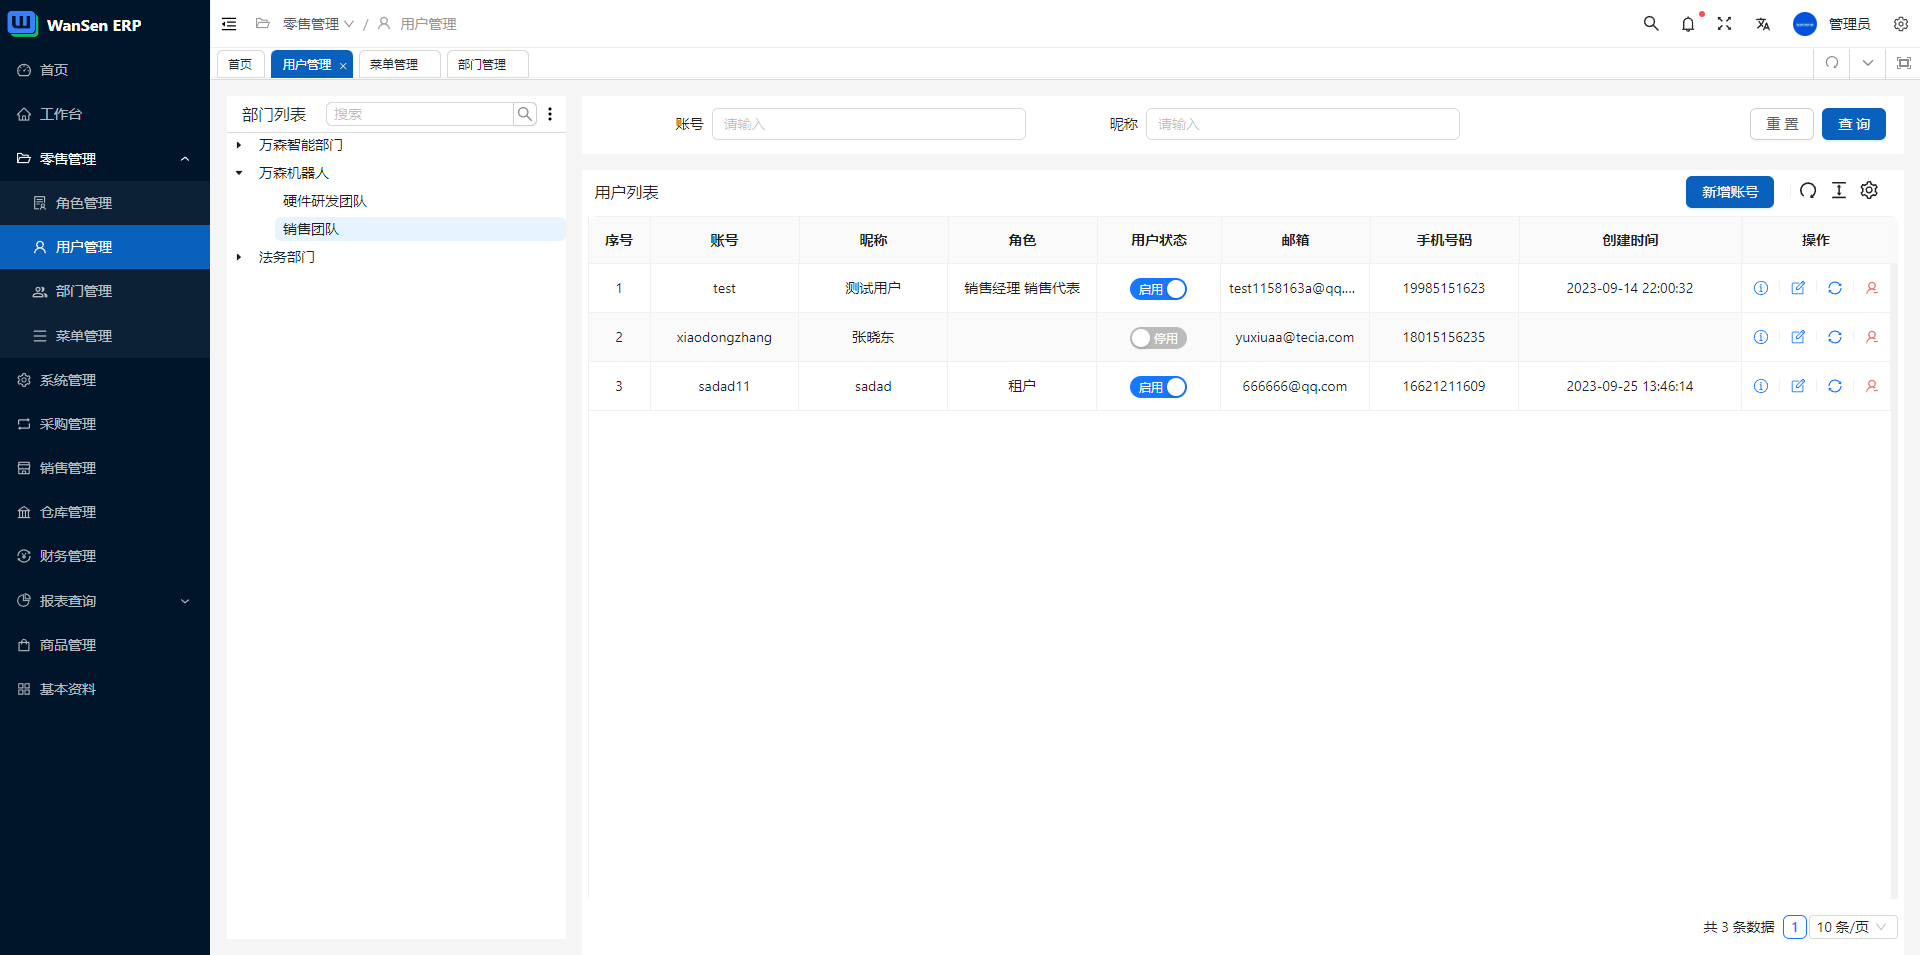Click the 查询 search button

(x=1853, y=124)
